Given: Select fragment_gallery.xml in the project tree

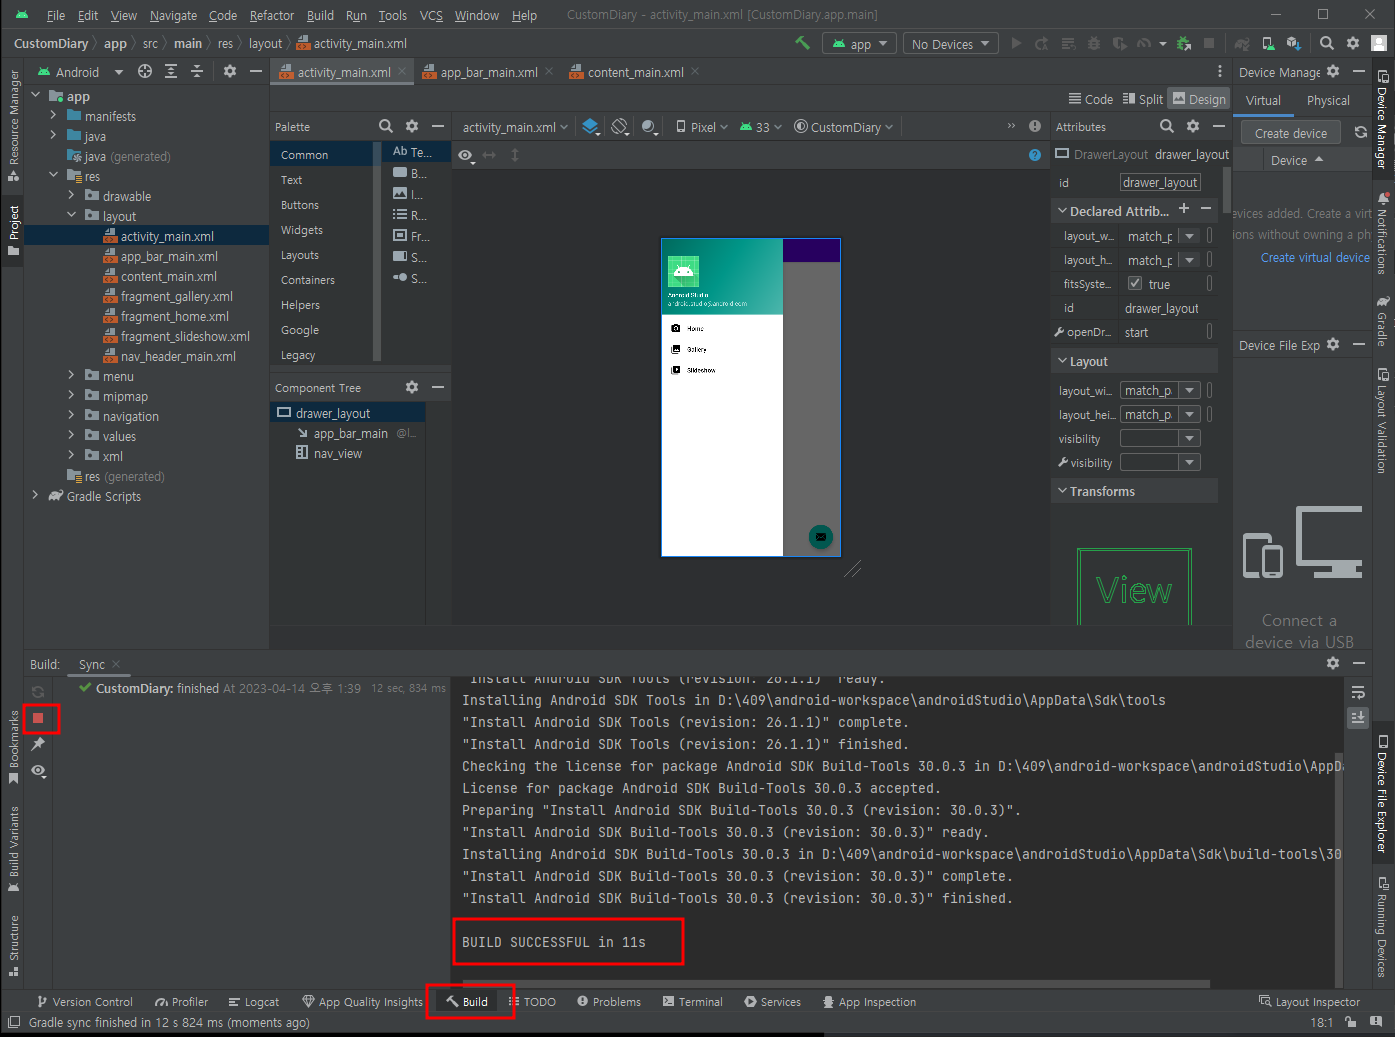Looking at the screenshot, I should [177, 296].
